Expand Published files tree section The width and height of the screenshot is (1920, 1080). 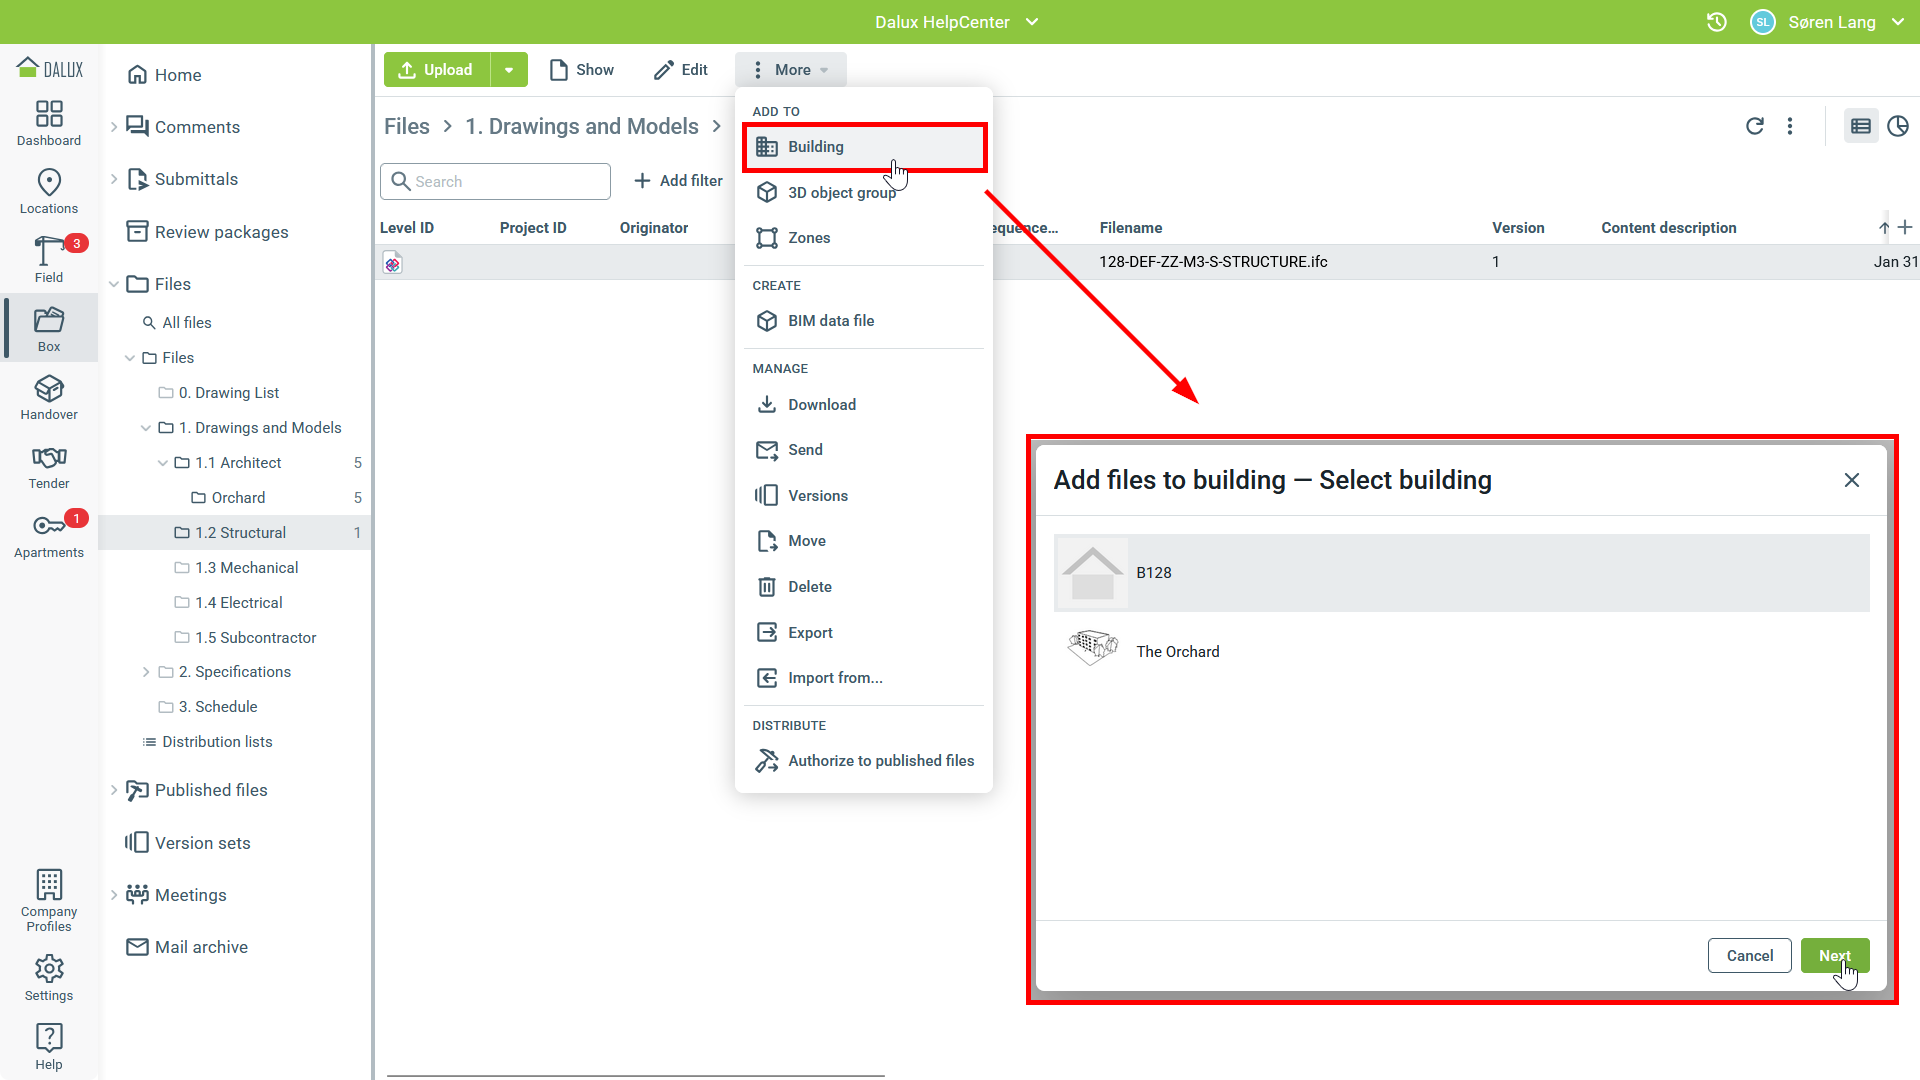pos(114,790)
